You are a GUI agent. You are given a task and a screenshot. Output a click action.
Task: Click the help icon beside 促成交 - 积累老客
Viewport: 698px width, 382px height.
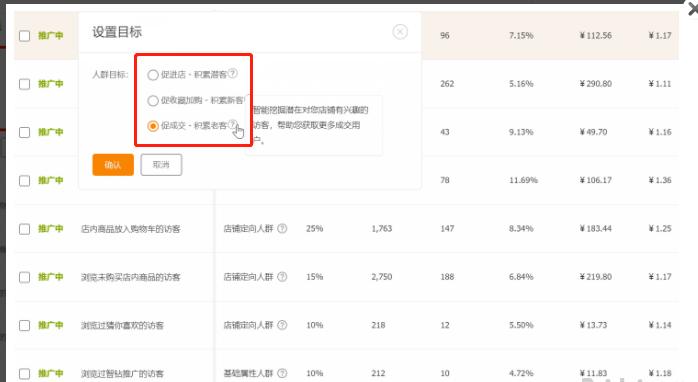click(232, 125)
